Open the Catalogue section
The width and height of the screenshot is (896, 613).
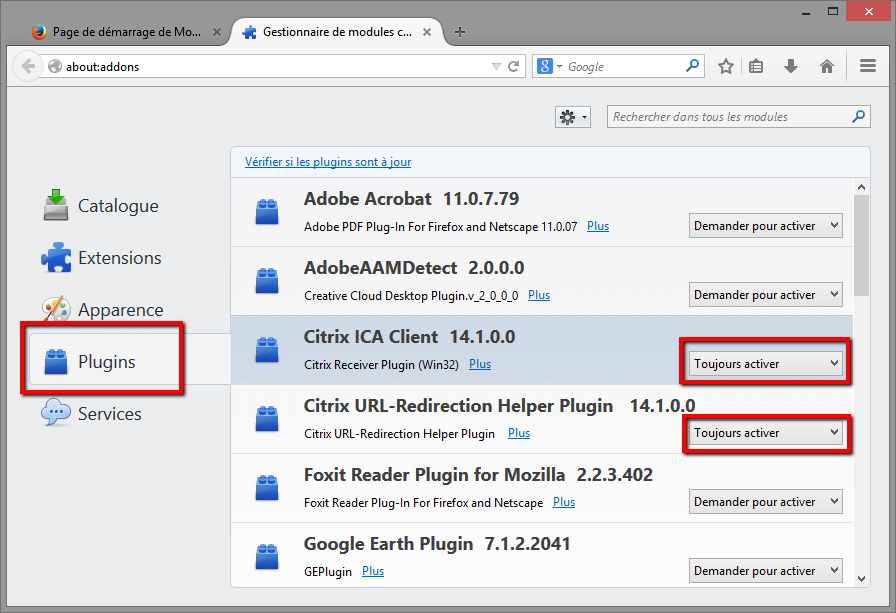[x=101, y=206]
